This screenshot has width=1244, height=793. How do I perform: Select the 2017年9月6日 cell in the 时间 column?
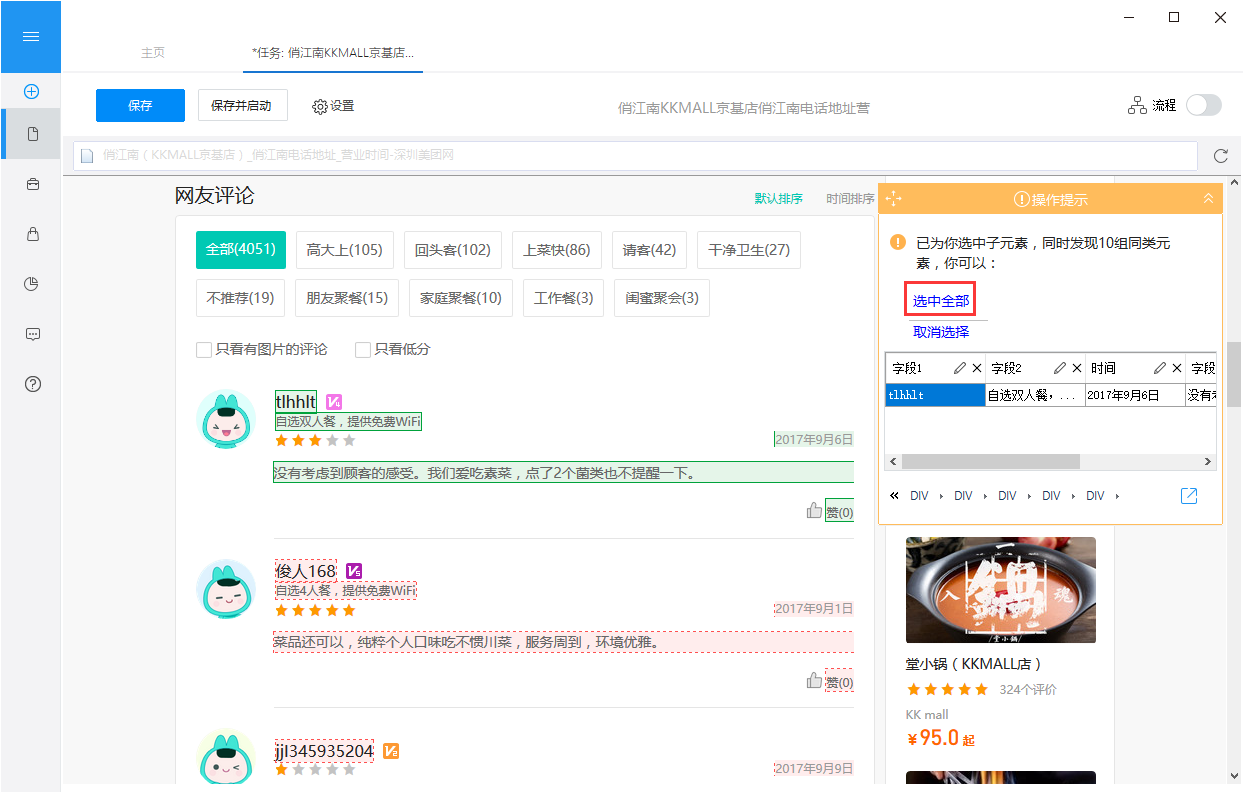1135,395
